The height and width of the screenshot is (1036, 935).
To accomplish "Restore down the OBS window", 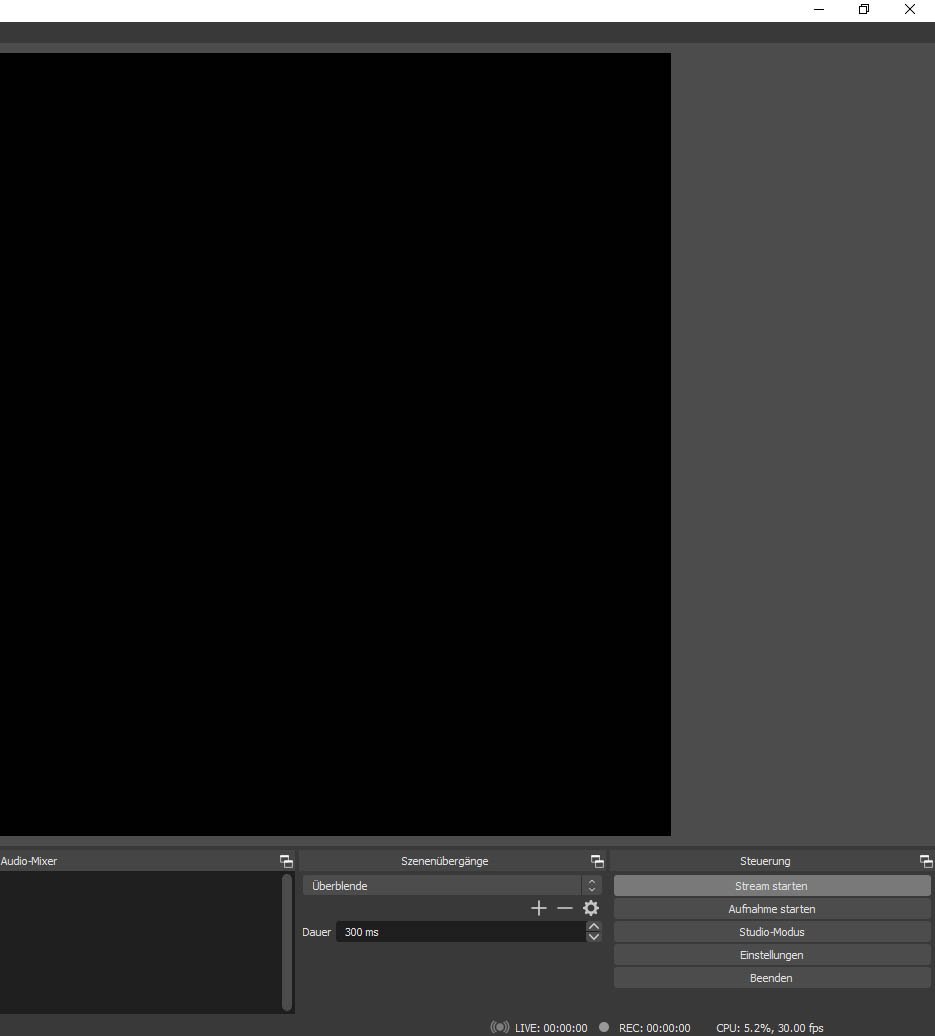I will click(864, 9).
